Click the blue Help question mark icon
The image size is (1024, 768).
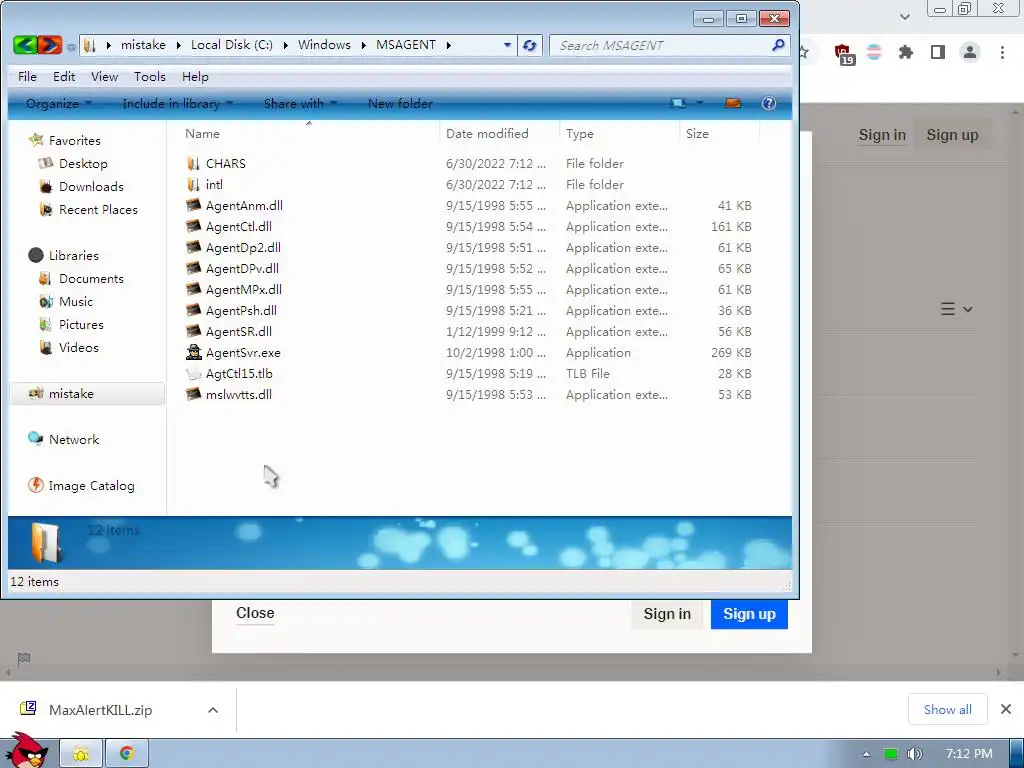769,103
